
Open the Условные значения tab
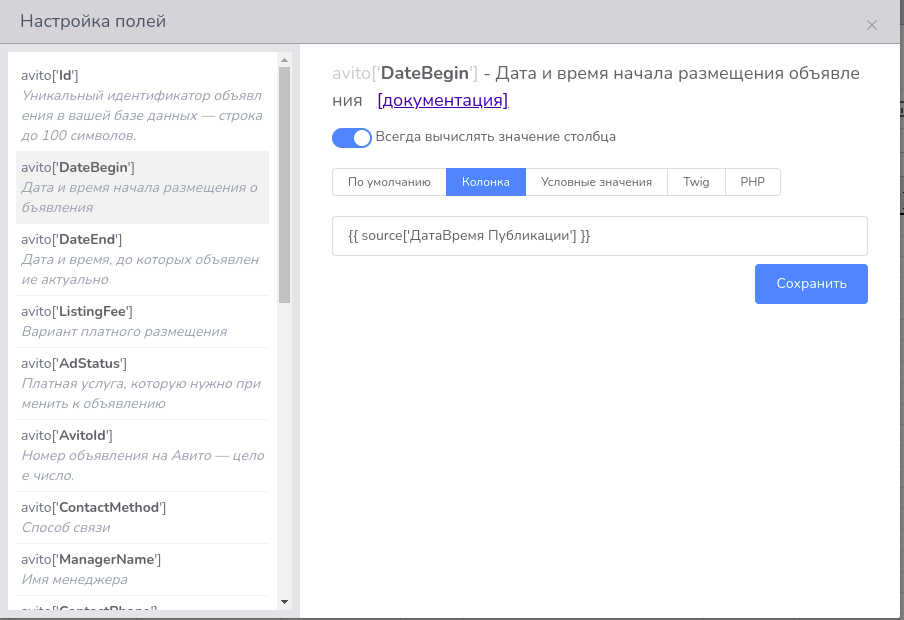(x=596, y=182)
